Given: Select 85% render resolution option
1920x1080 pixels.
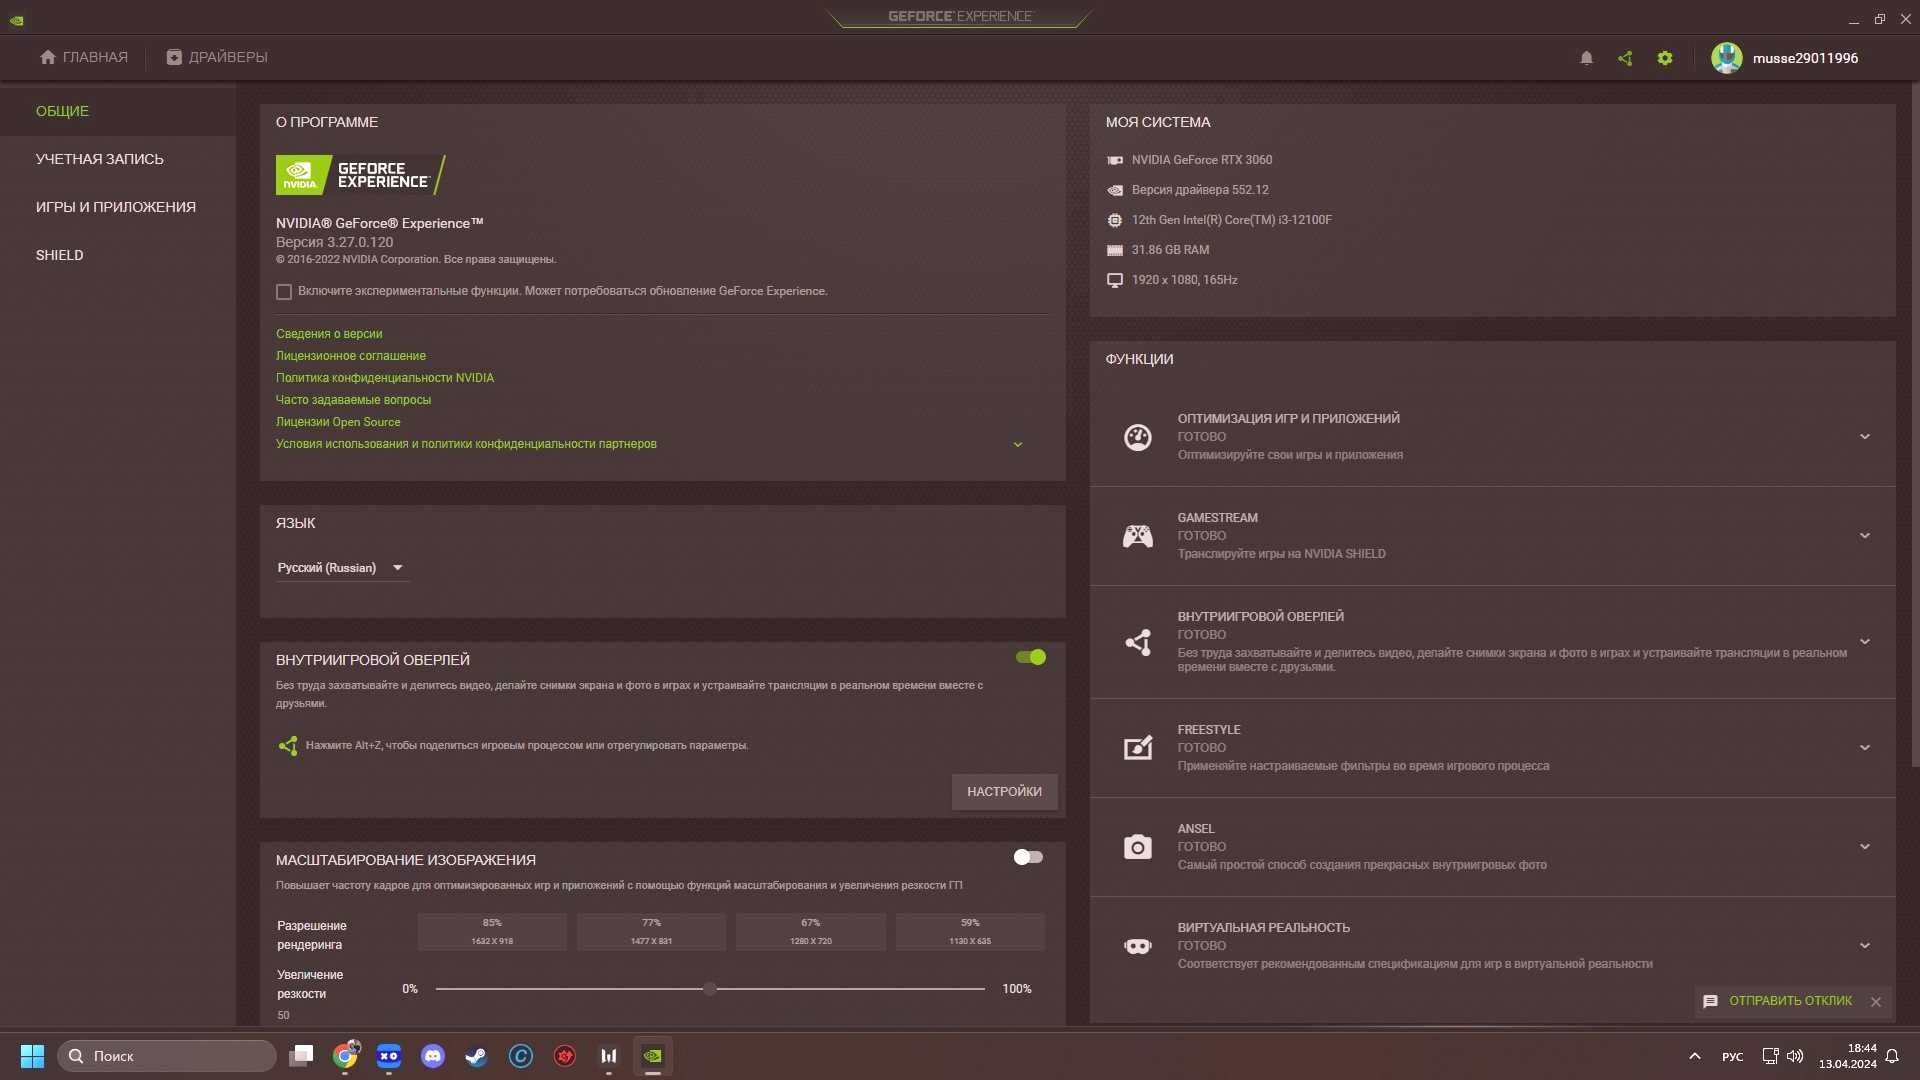Looking at the screenshot, I should (492, 932).
